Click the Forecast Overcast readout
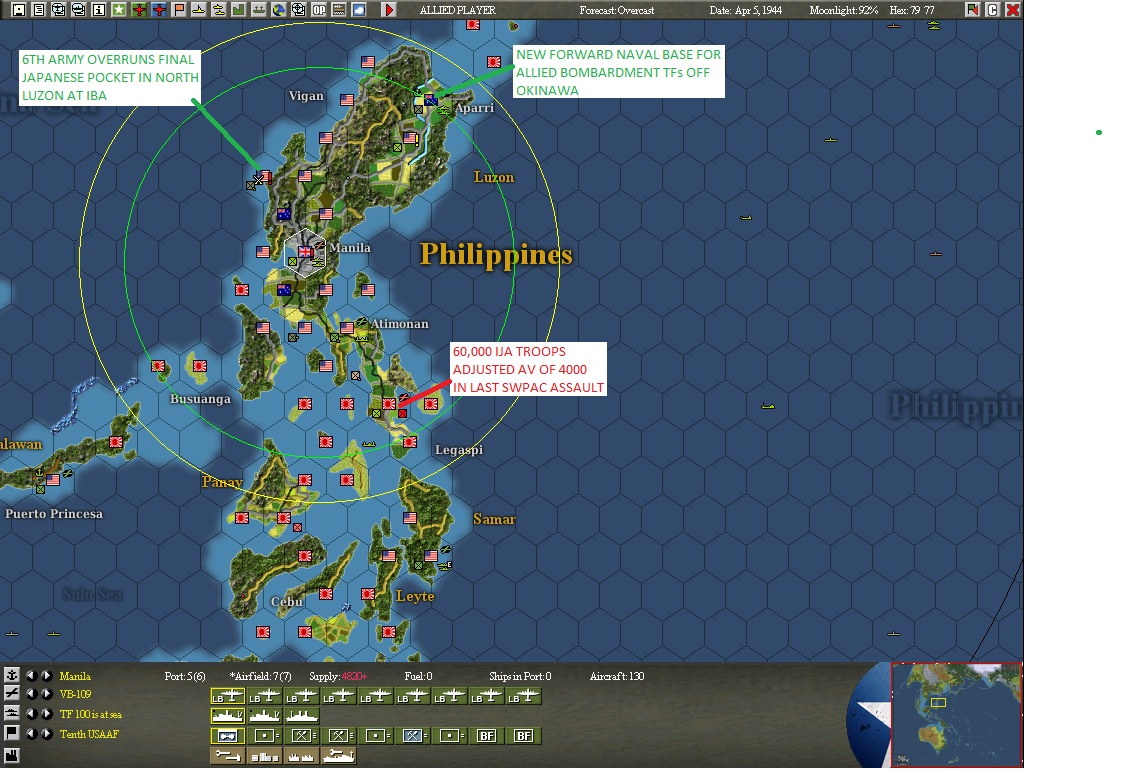 click(x=616, y=10)
